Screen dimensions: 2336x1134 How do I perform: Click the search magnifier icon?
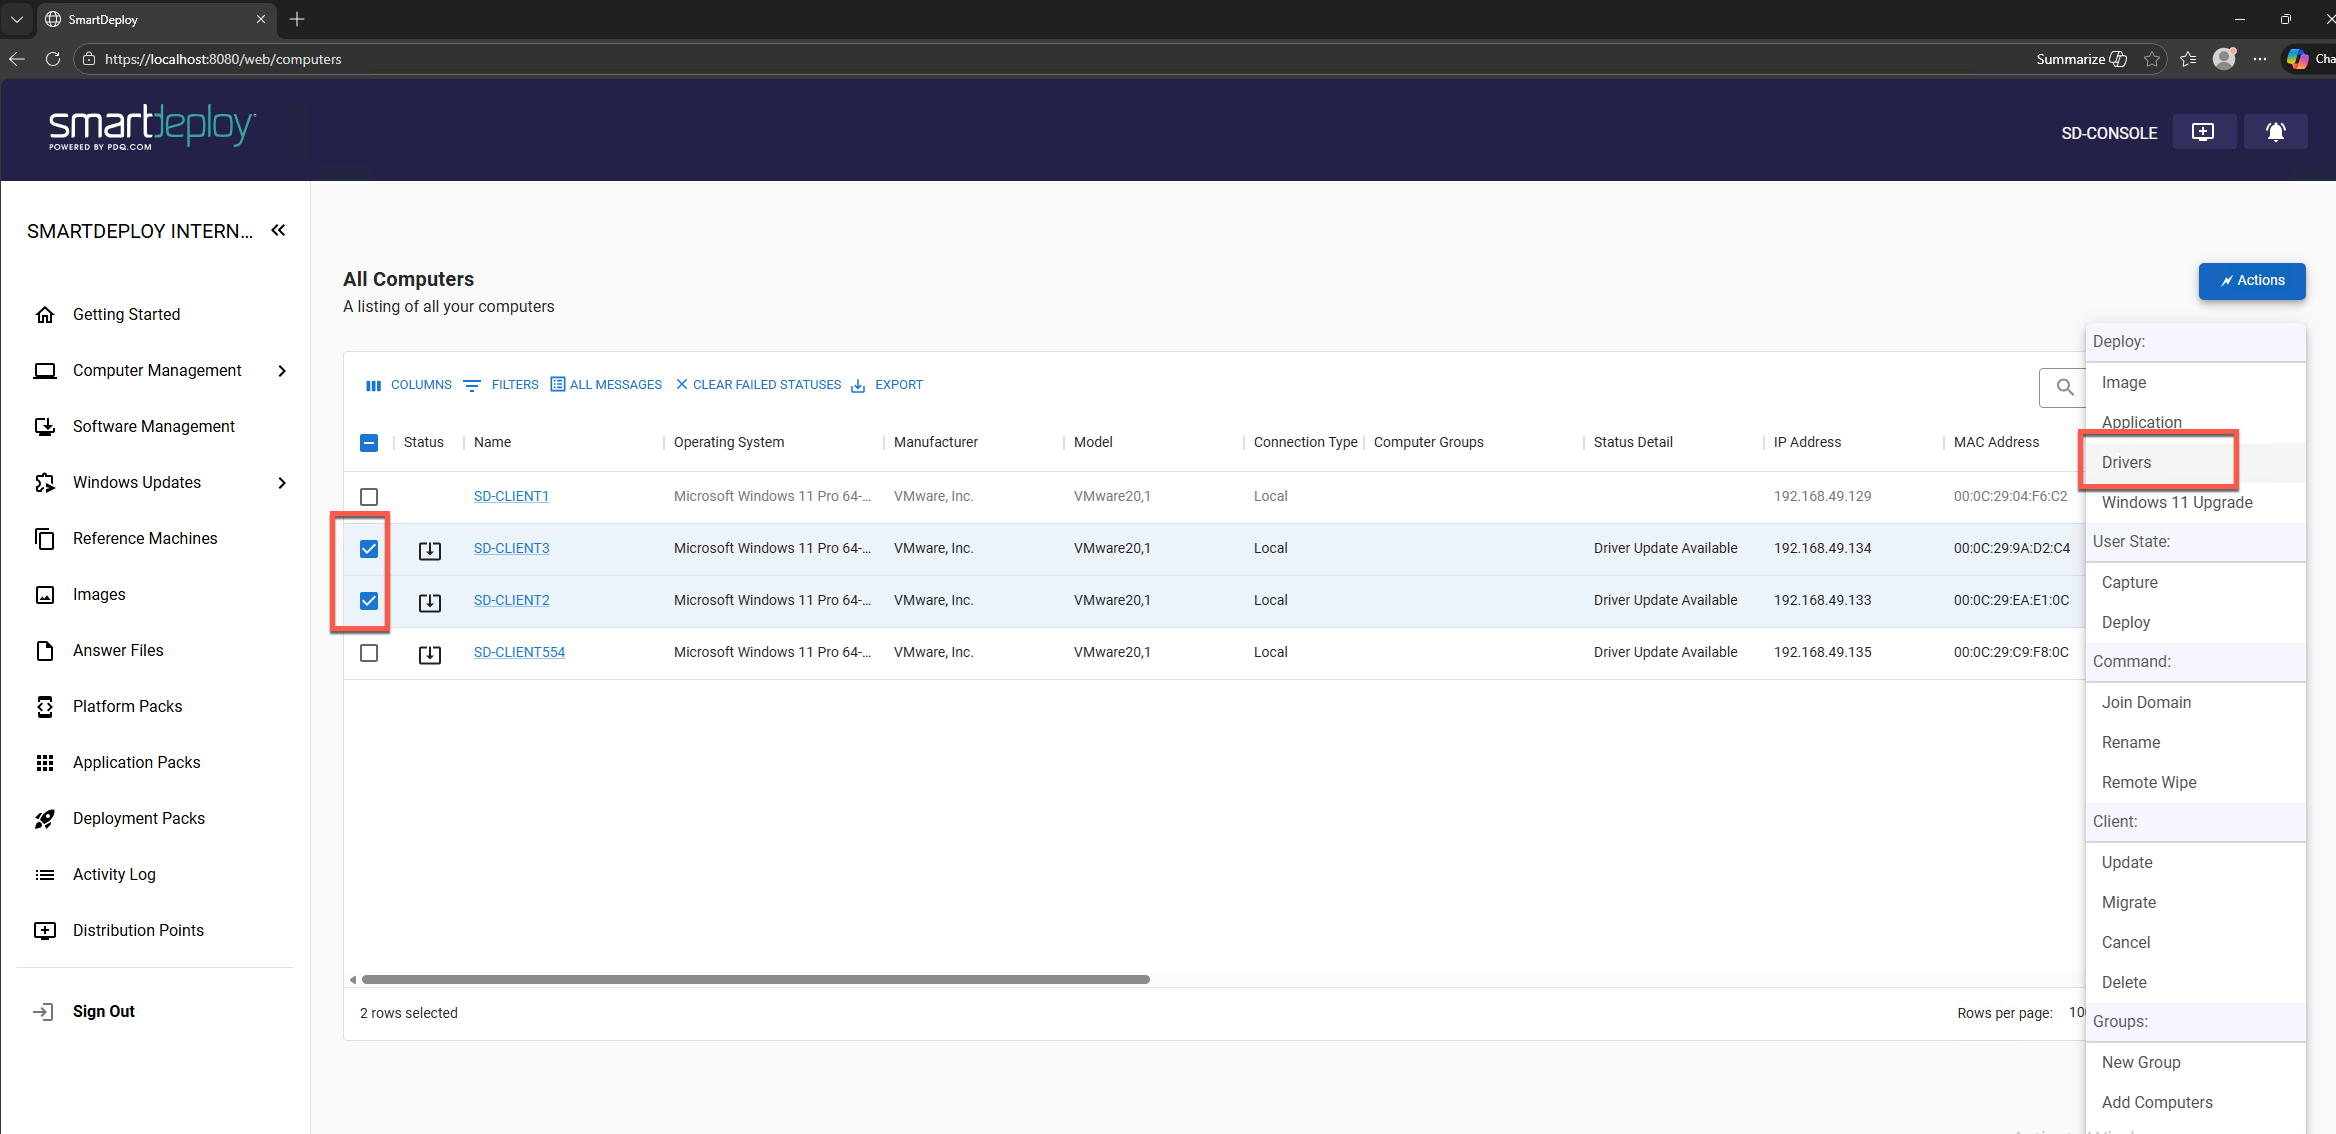(x=2064, y=387)
